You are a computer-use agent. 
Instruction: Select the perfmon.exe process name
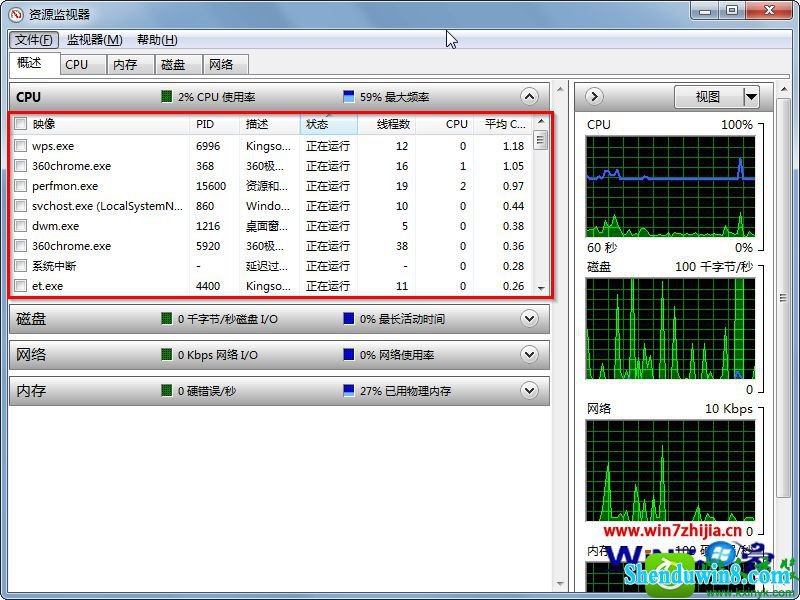pos(65,186)
